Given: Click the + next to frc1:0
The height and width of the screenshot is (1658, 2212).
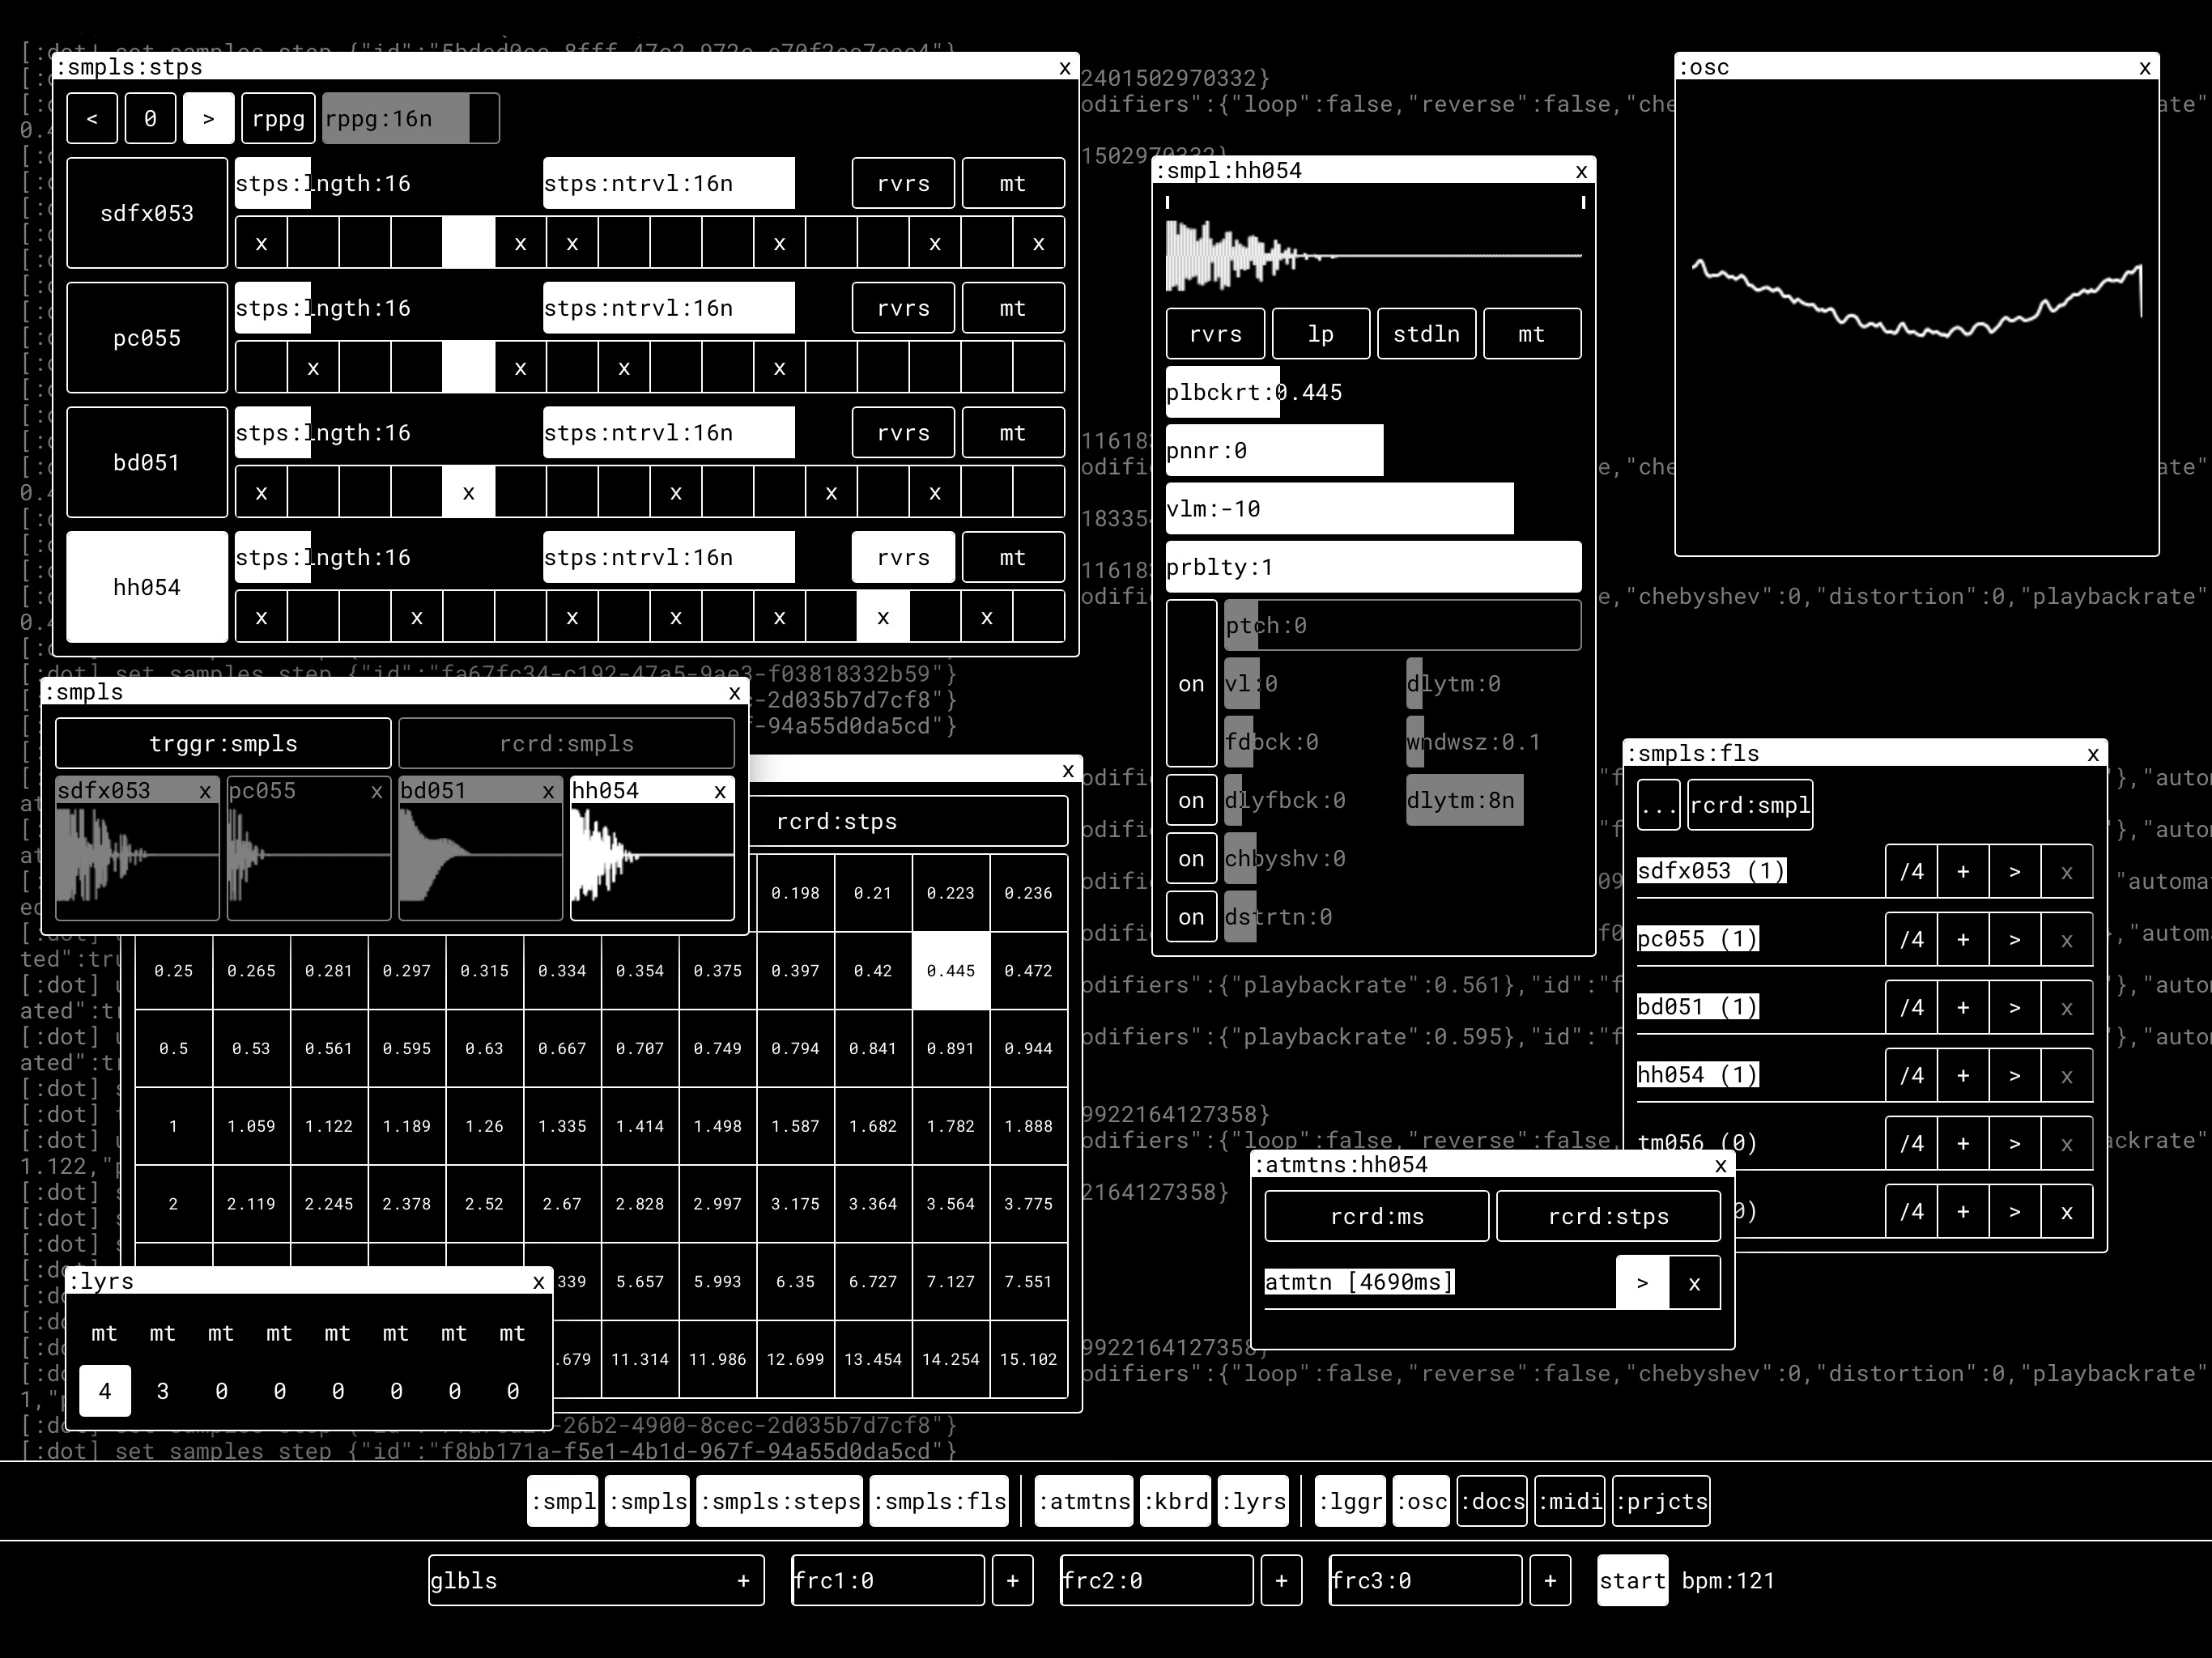Looking at the screenshot, I should point(1012,1581).
